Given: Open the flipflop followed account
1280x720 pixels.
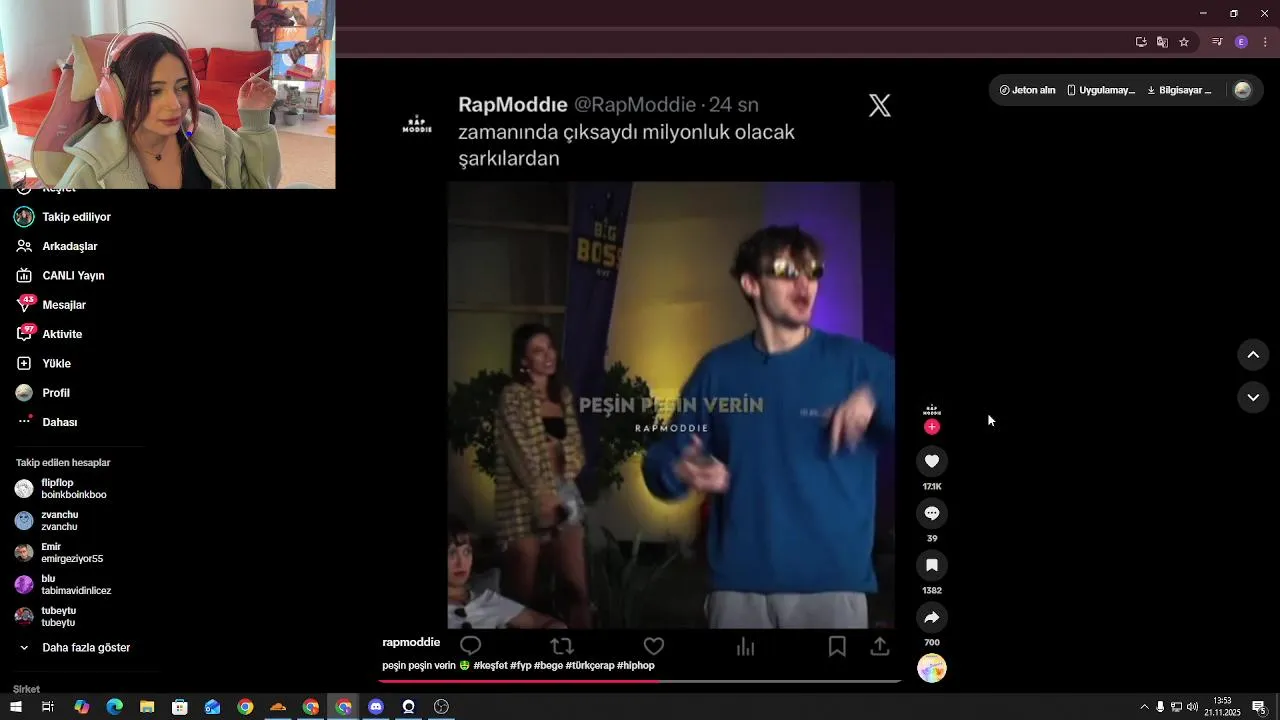Looking at the screenshot, I should [x=61, y=489].
